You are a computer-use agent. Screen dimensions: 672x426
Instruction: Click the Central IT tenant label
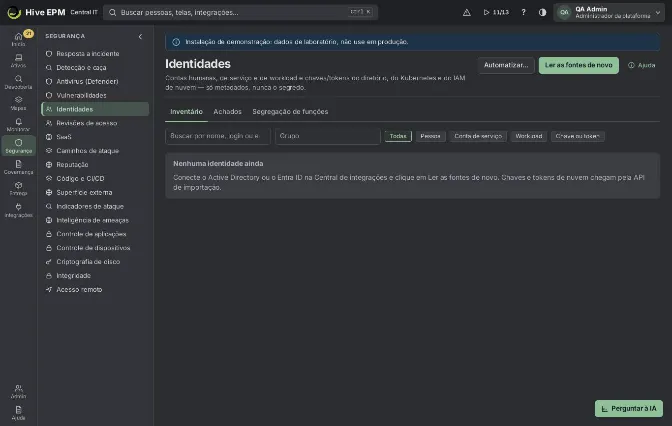click(84, 12)
